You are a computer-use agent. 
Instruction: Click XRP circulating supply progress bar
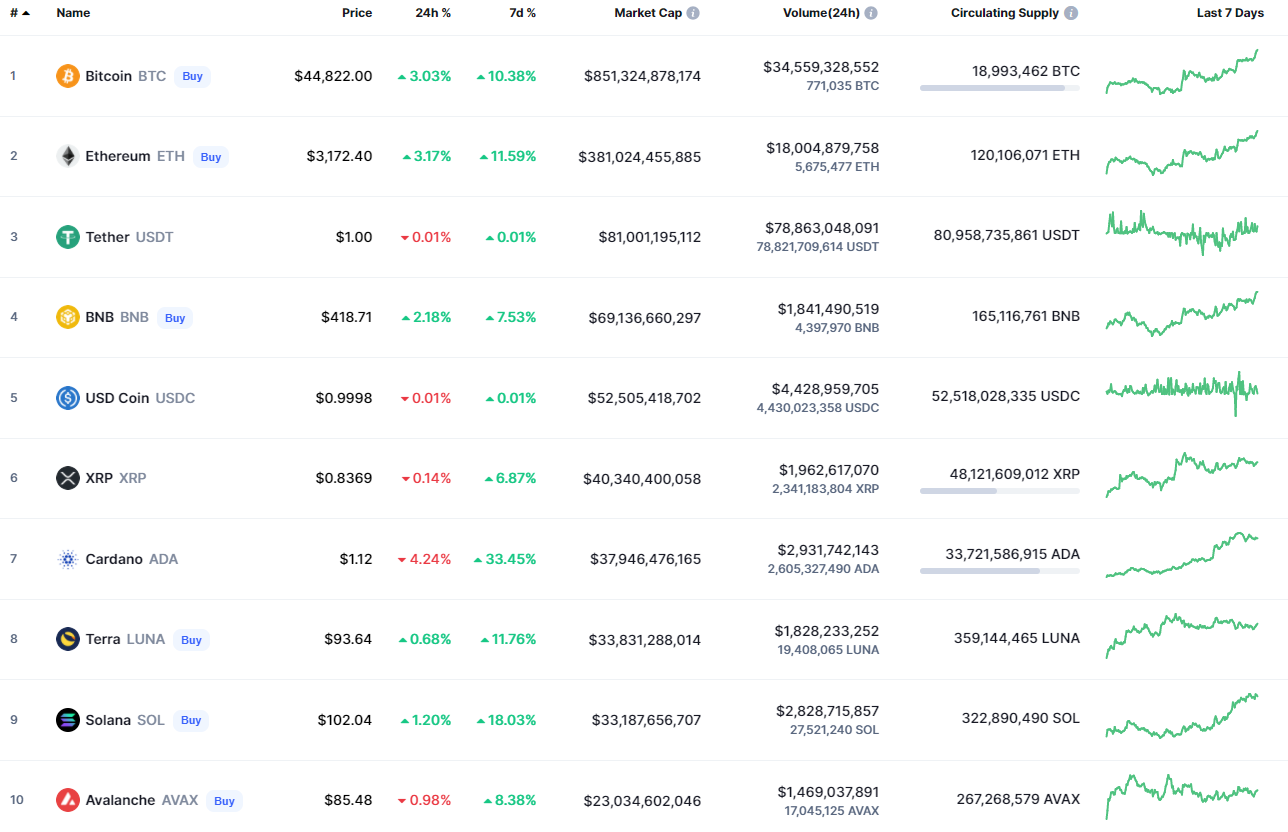click(x=1000, y=490)
